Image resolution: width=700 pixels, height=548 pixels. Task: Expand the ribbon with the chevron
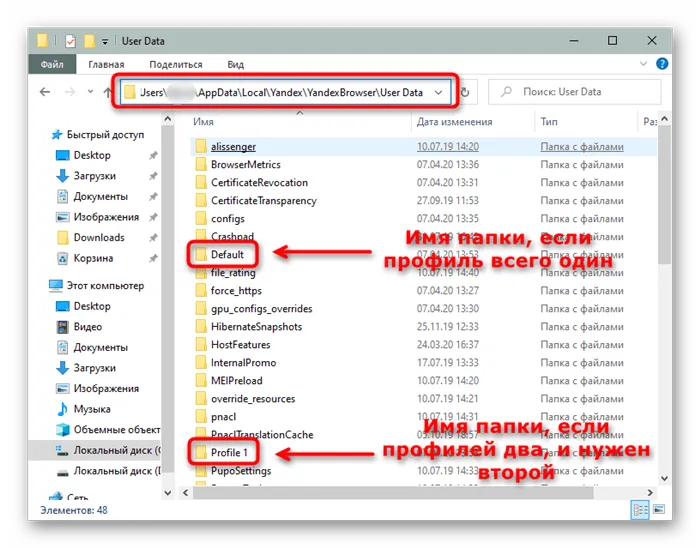pos(643,64)
